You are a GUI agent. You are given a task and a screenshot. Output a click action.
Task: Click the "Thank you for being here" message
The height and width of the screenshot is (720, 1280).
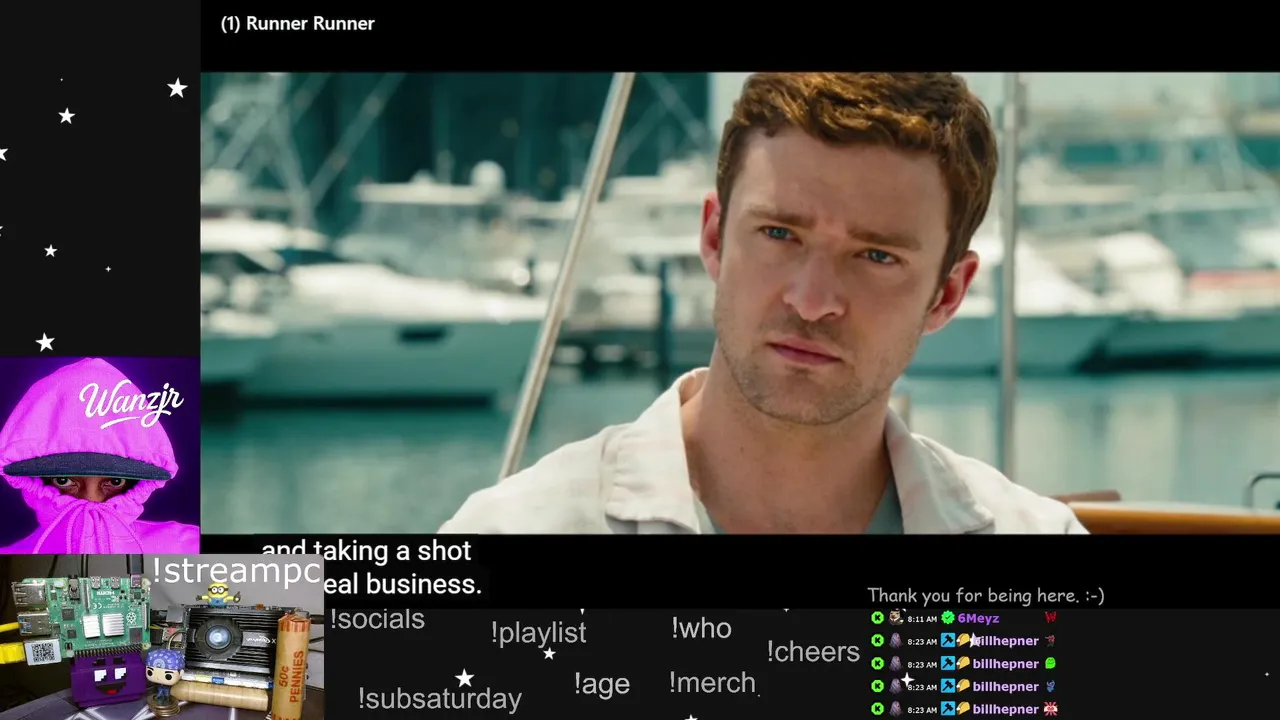point(985,595)
